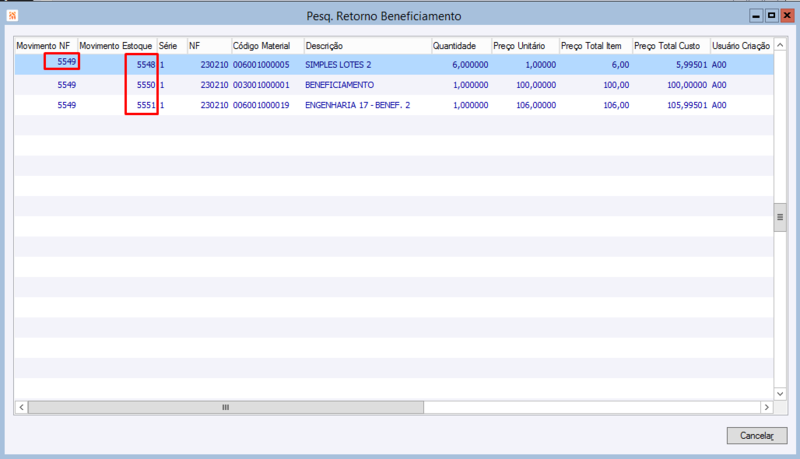Click Movimento Estoque value 5551
800x459 pixels.
146,105
